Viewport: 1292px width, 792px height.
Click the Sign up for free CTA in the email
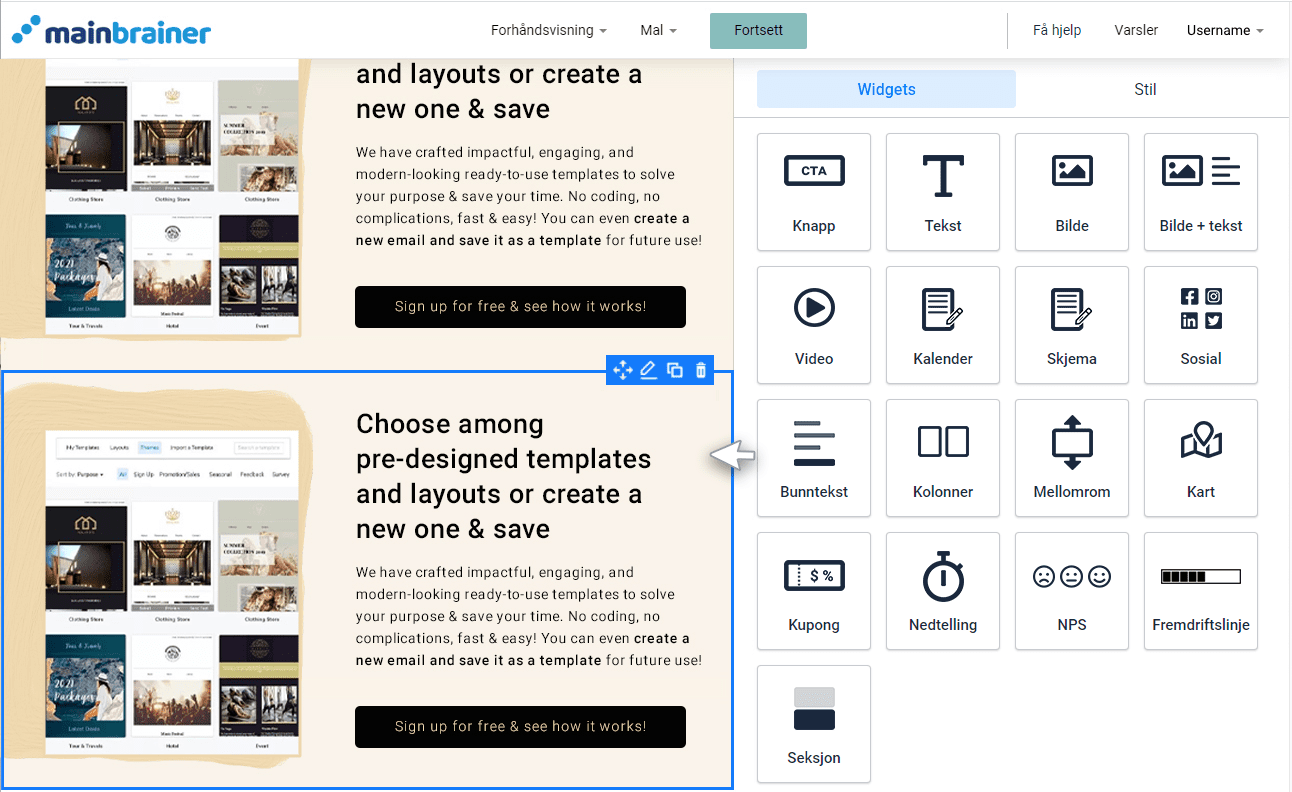click(x=520, y=727)
